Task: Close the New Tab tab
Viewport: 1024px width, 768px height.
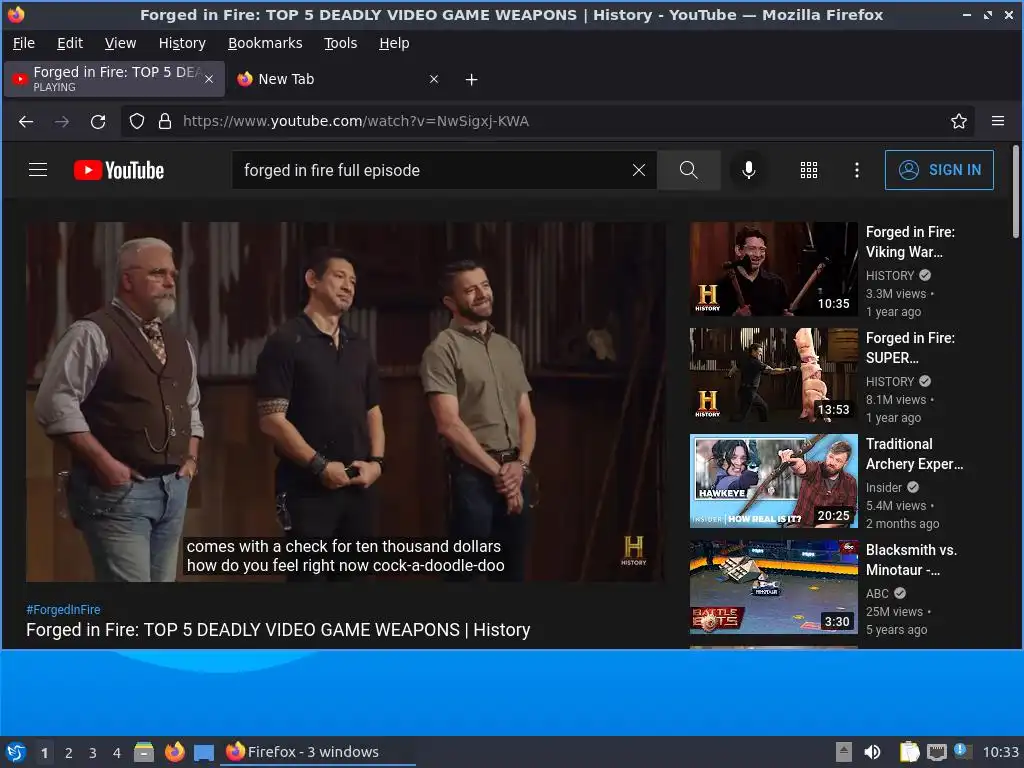Action: 434,79
